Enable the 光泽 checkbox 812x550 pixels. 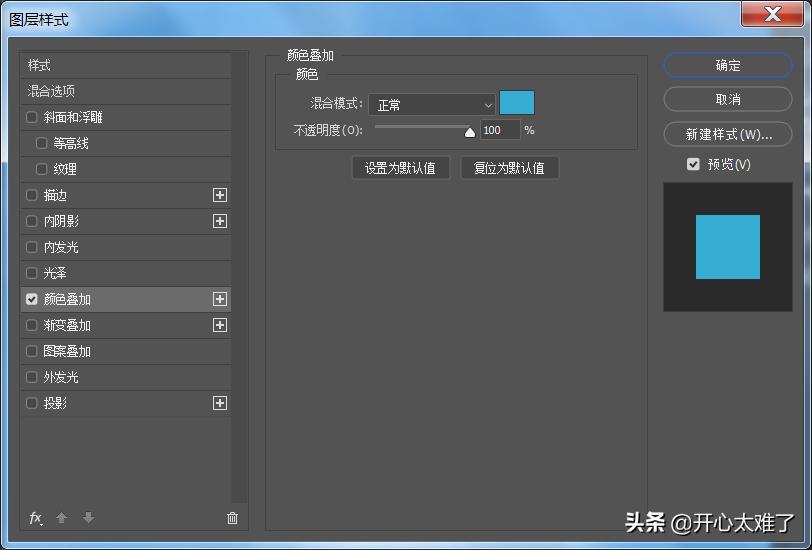(32, 273)
